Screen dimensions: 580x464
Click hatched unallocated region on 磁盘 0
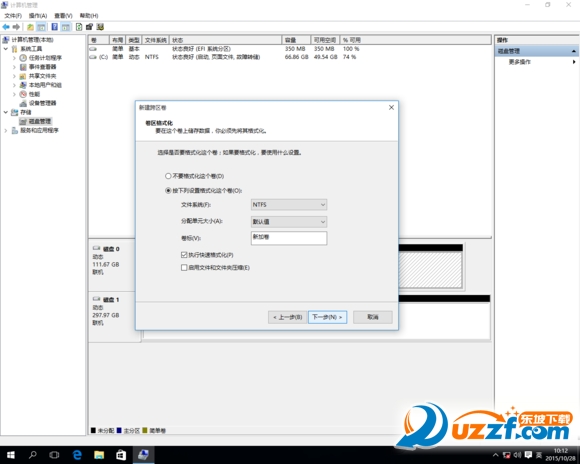431,270
